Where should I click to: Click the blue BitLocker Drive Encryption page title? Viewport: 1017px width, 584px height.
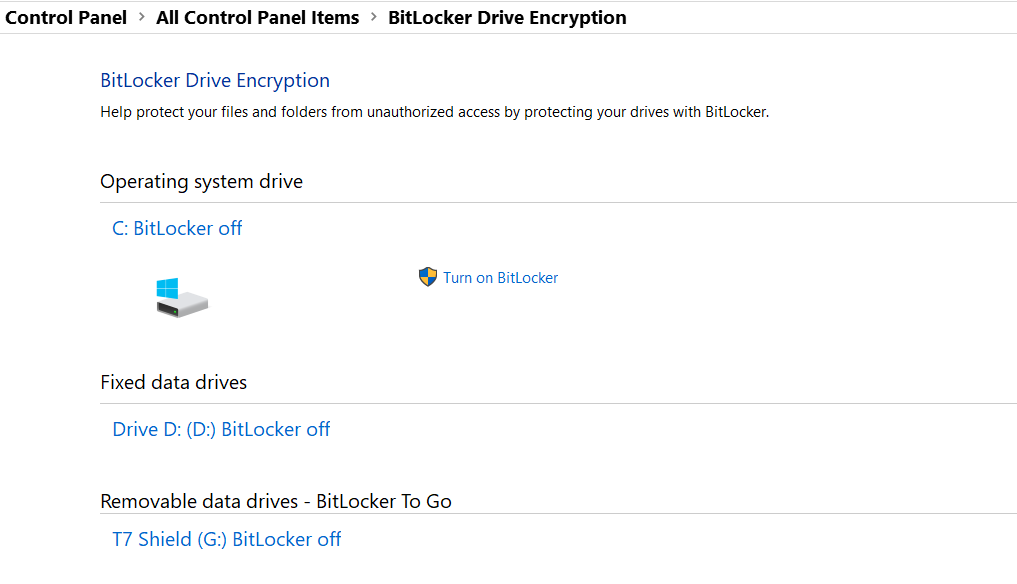pos(214,80)
